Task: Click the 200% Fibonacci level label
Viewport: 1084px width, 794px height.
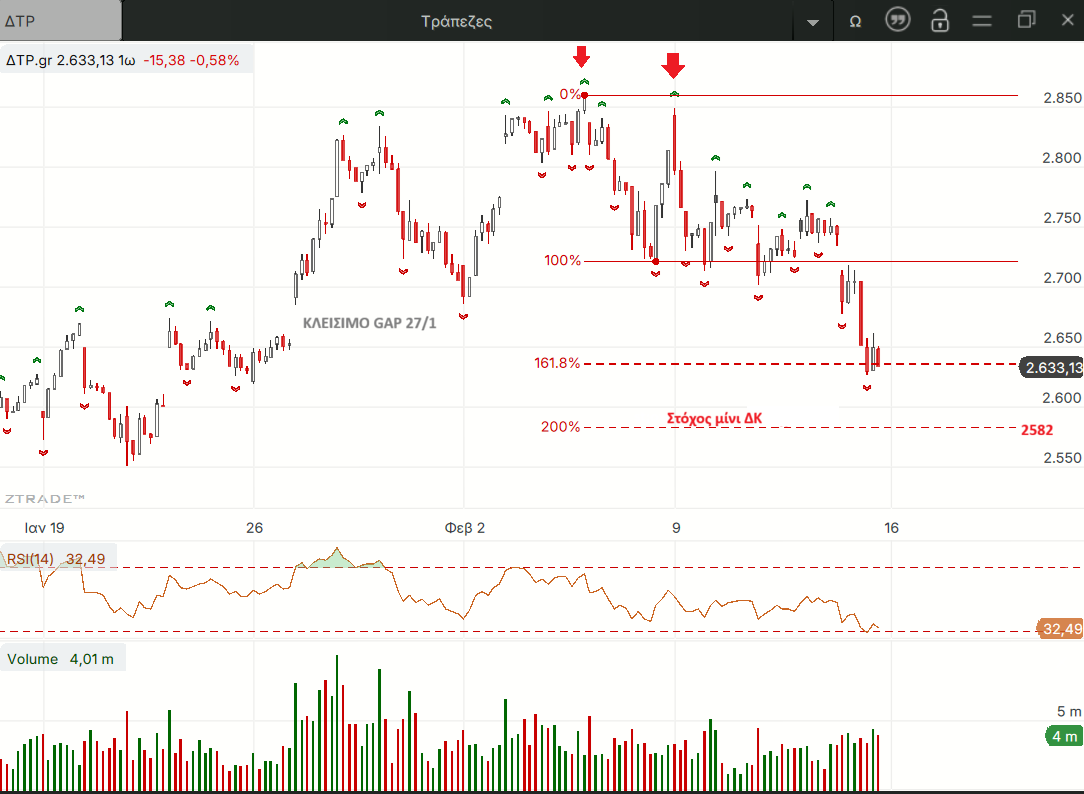Action: 560,427
